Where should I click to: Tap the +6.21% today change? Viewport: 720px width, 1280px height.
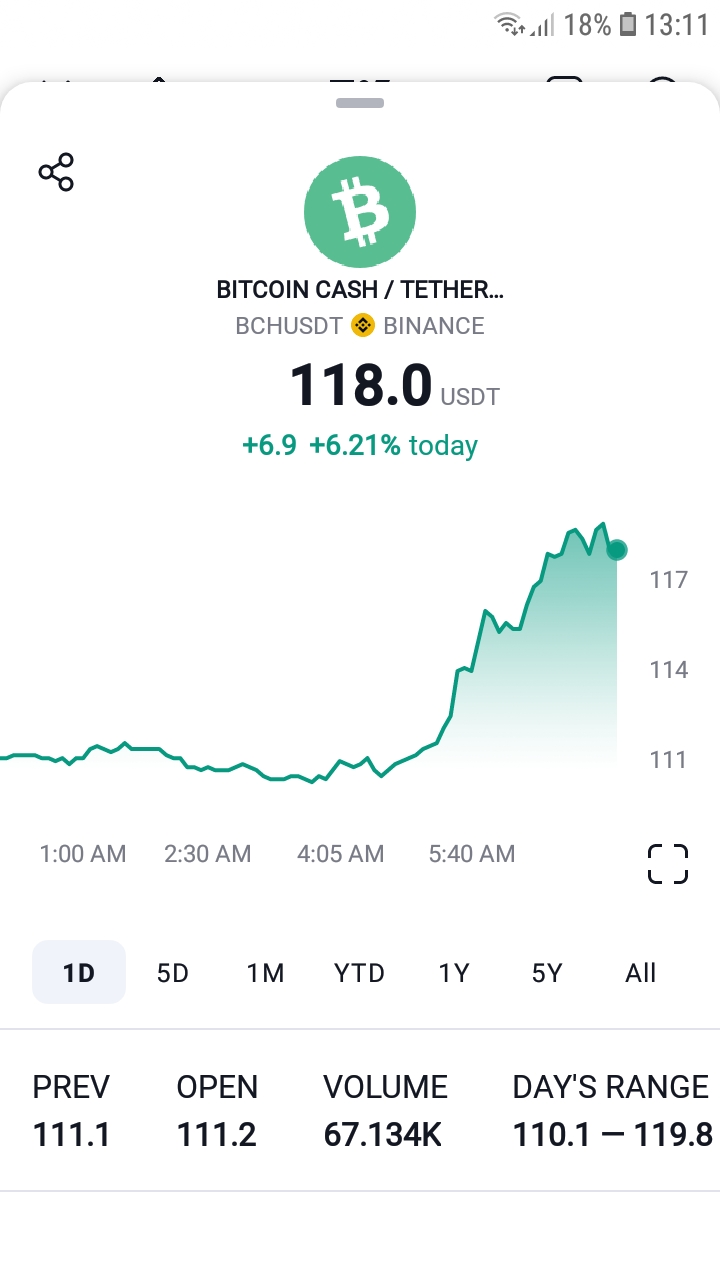click(393, 445)
